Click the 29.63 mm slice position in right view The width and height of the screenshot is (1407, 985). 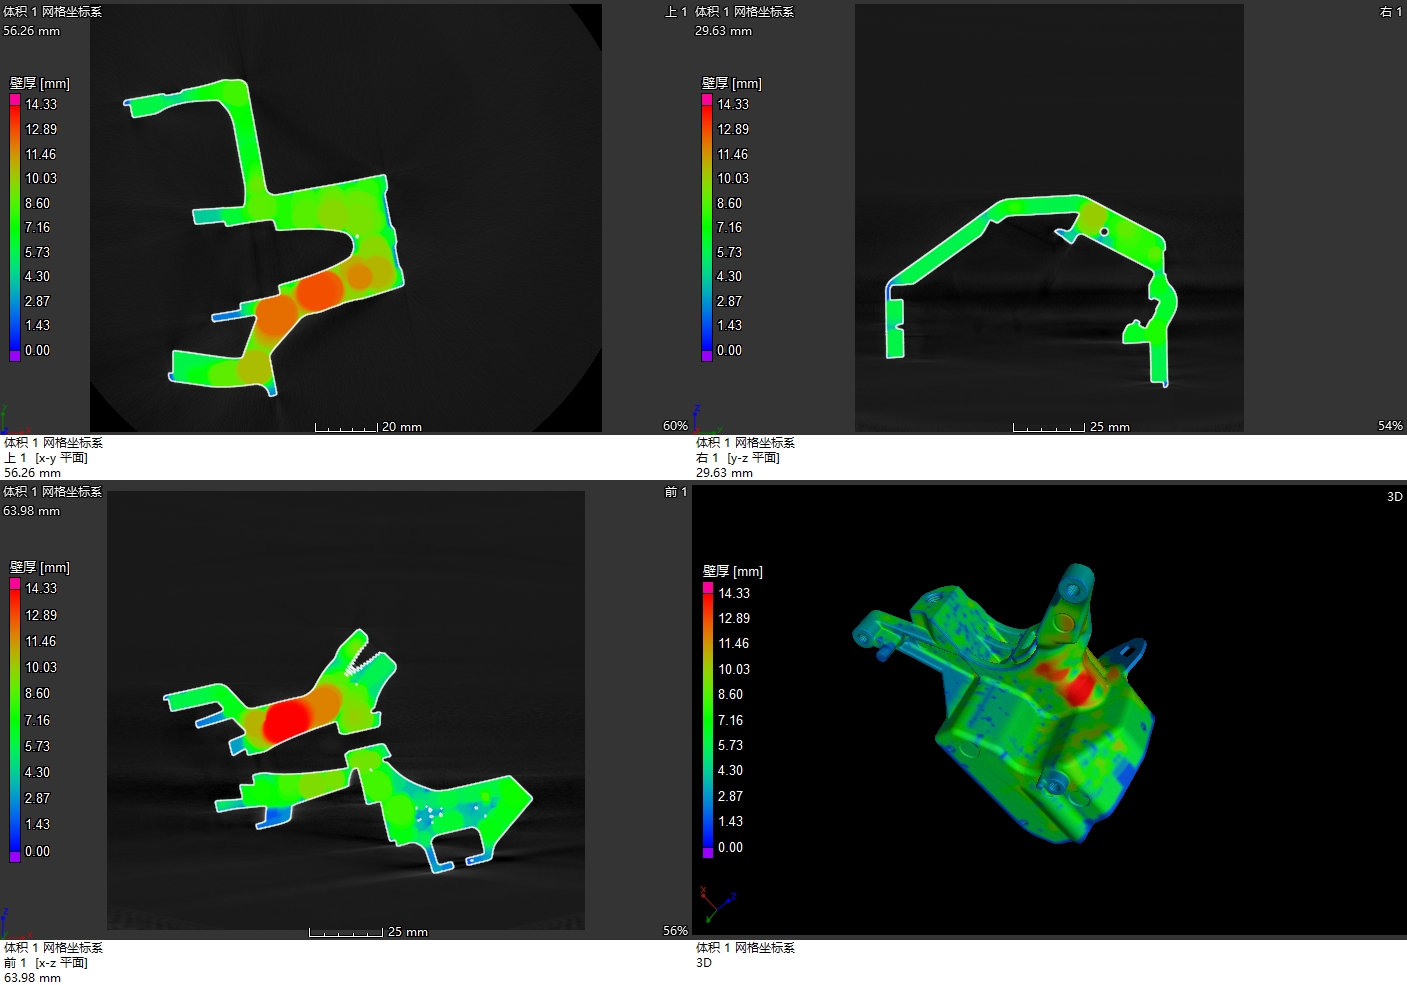tap(723, 31)
